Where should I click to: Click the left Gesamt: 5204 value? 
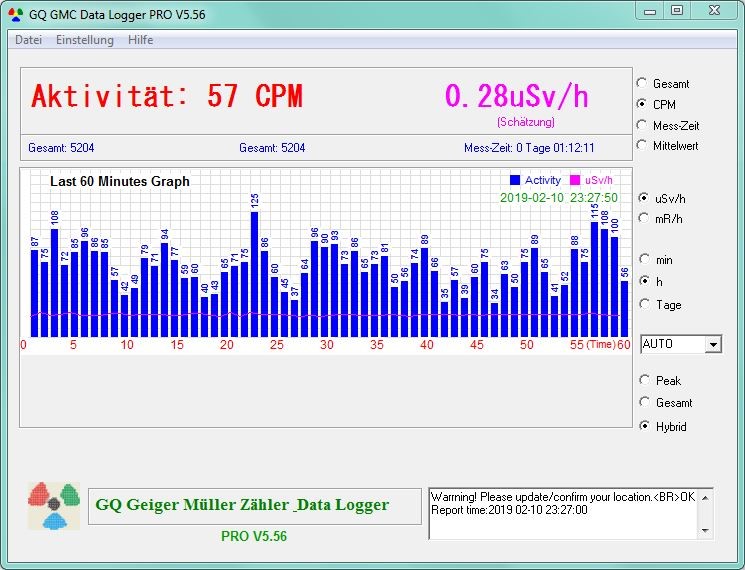pyautogui.click(x=61, y=148)
